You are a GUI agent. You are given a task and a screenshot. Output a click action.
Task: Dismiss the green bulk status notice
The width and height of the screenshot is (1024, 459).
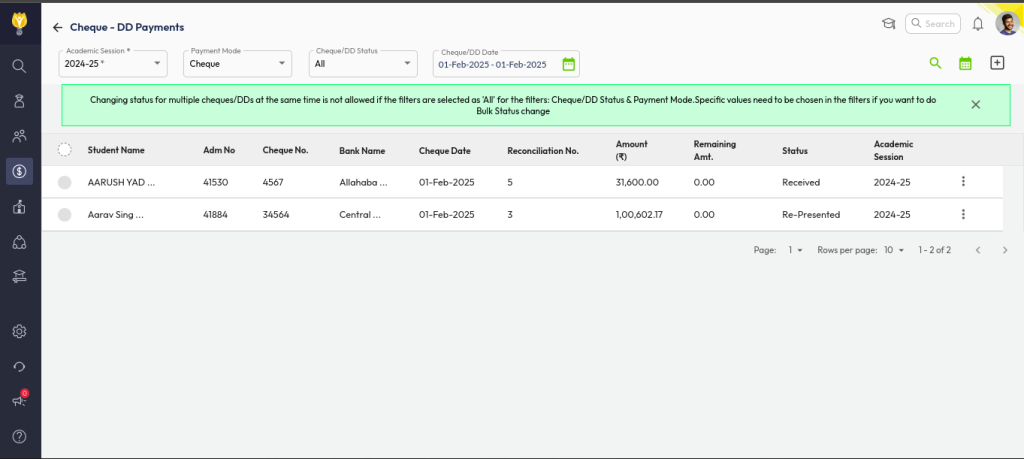click(975, 104)
